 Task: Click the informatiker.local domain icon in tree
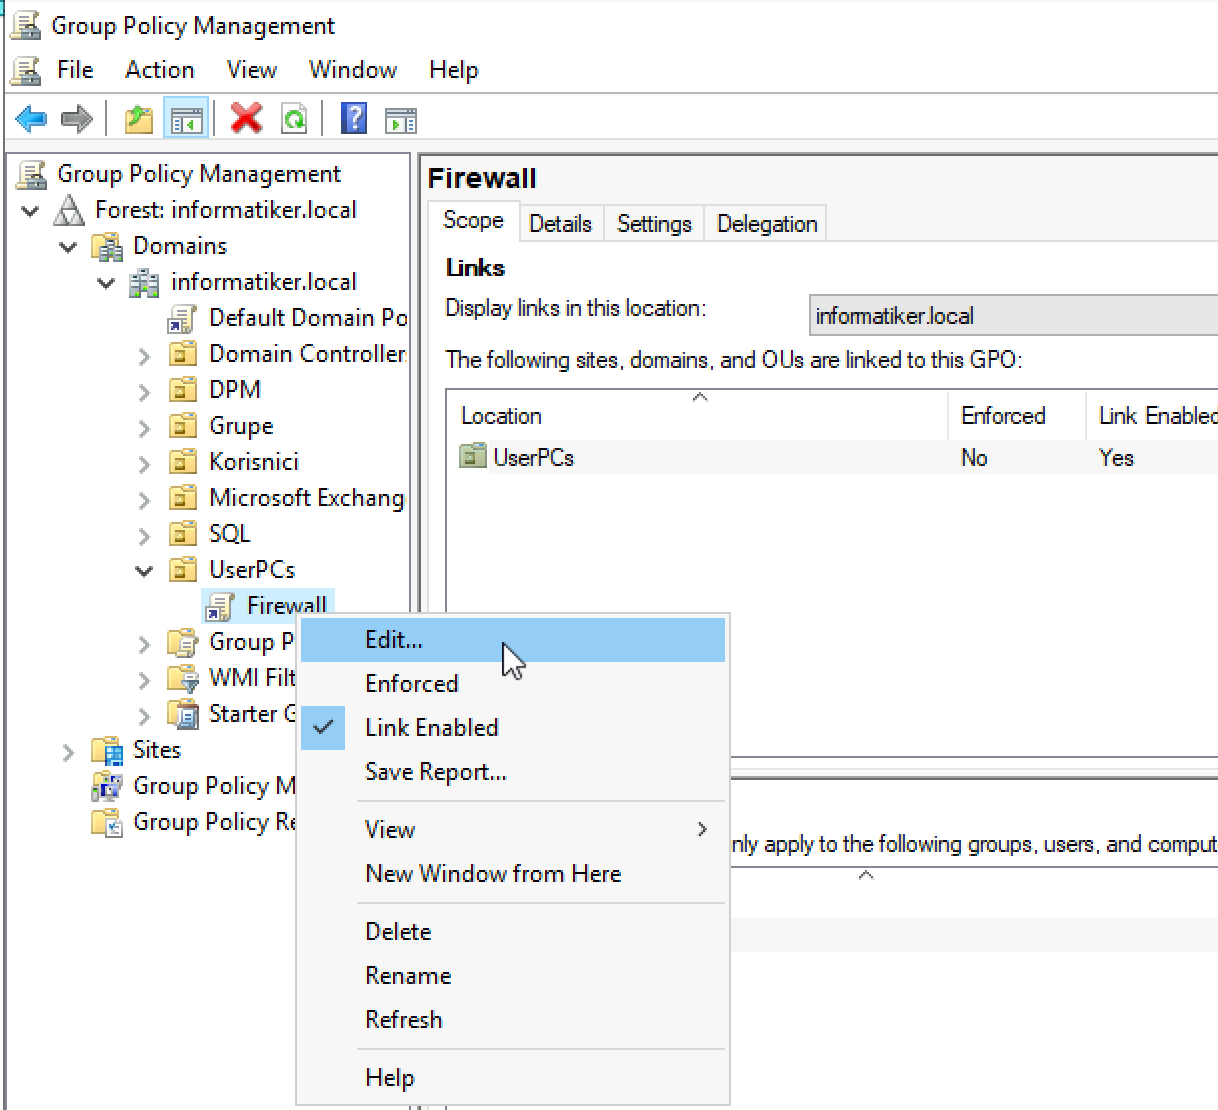pos(144,283)
